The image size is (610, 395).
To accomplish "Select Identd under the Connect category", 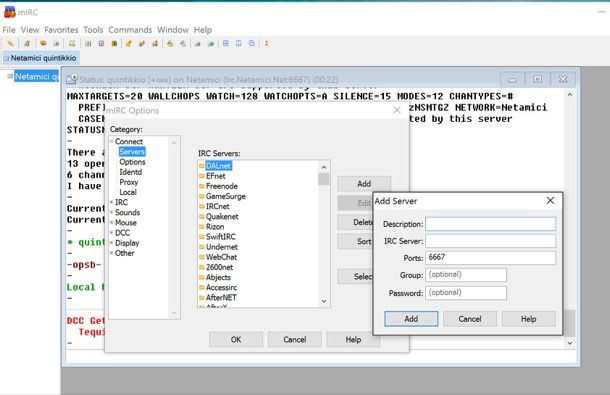I will pyautogui.click(x=131, y=172).
